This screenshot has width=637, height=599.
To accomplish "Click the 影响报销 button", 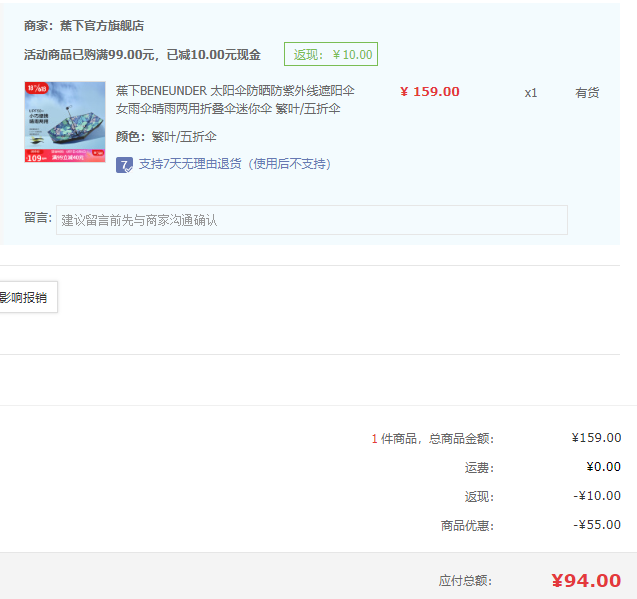I will [x=26, y=297].
